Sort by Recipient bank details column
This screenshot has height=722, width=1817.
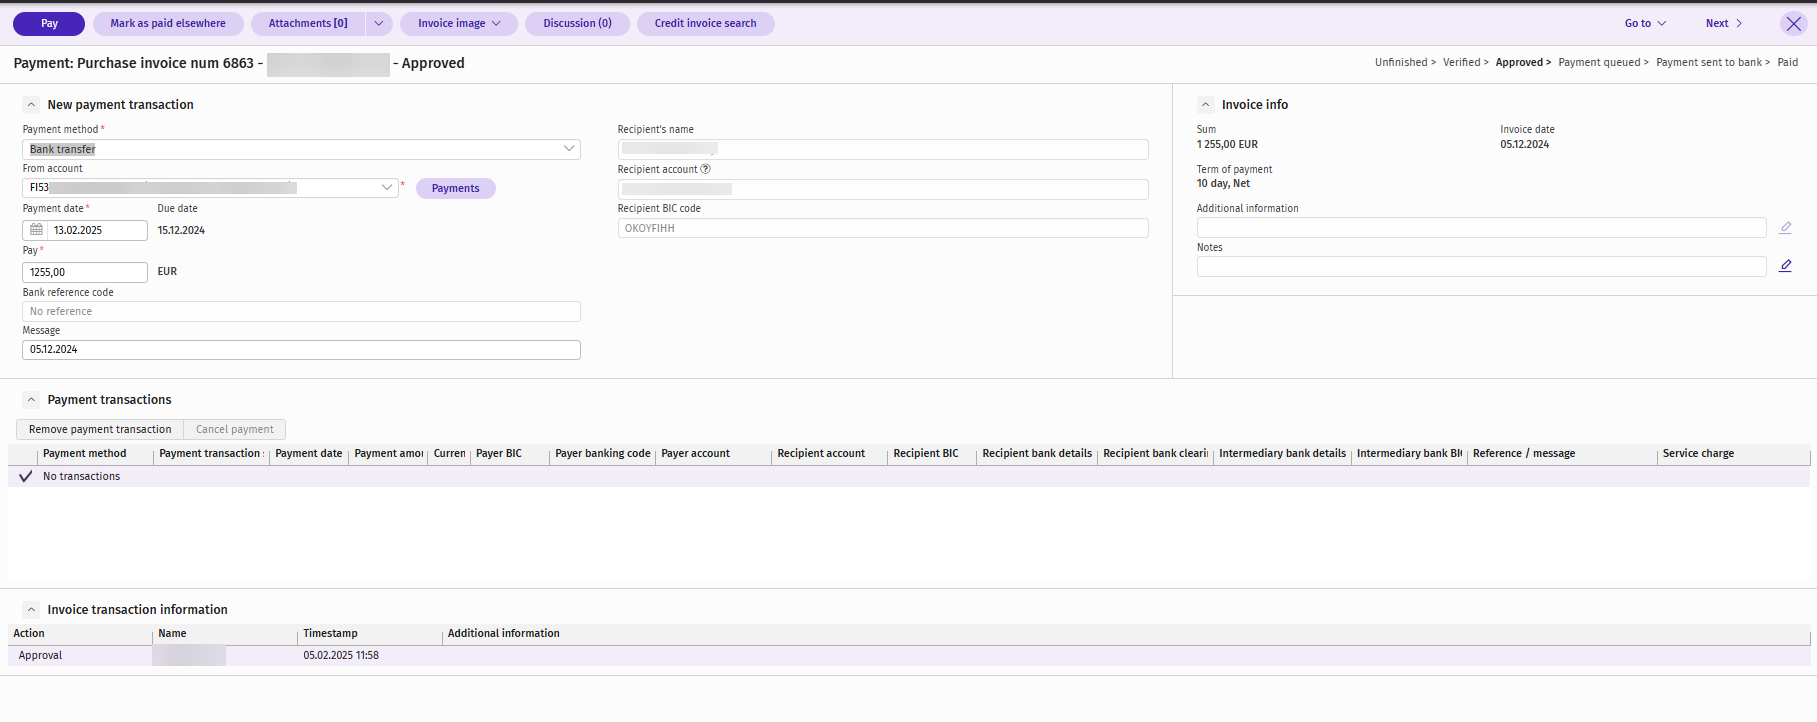coord(1037,454)
